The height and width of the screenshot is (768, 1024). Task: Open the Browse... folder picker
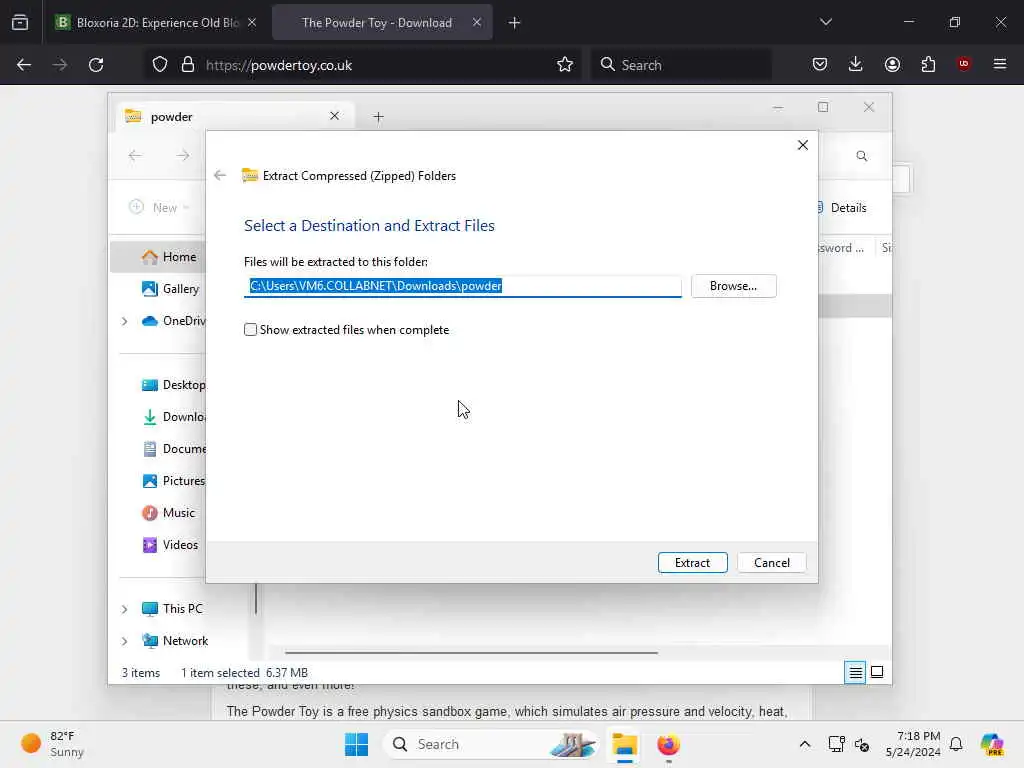tap(733, 286)
